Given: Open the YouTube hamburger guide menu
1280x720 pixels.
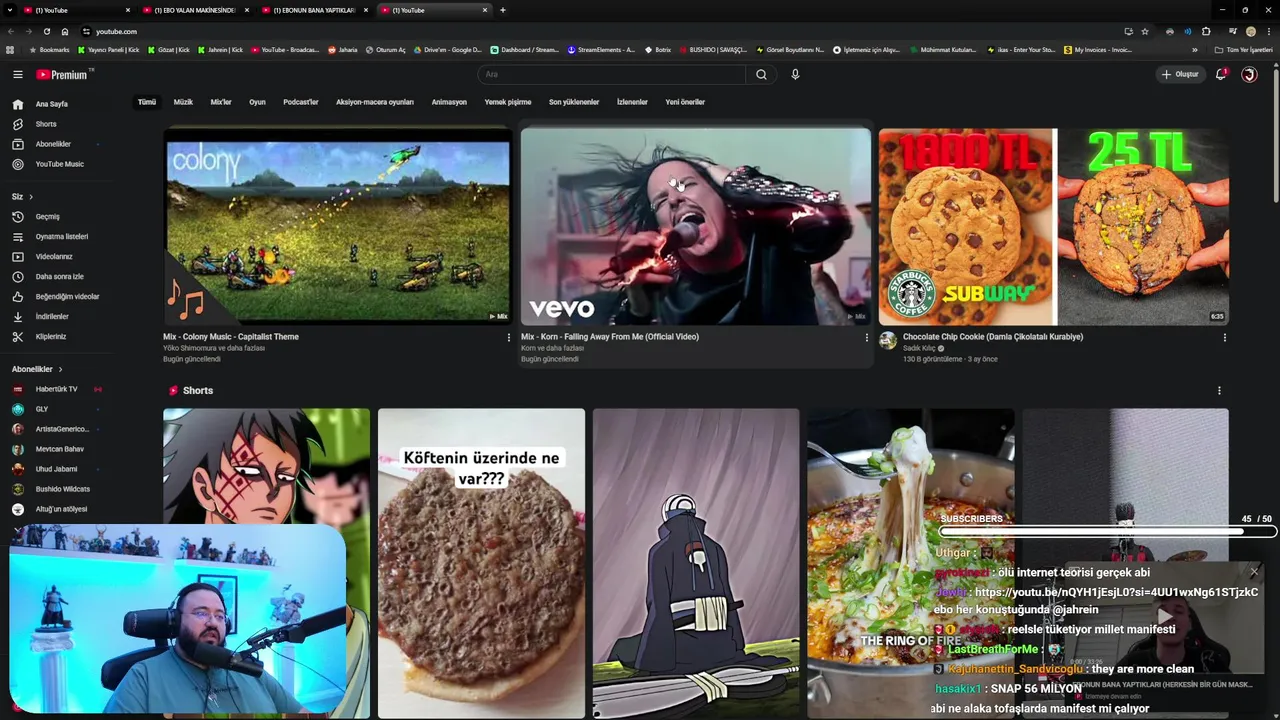Looking at the screenshot, I should pyautogui.click(x=17, y=74).
